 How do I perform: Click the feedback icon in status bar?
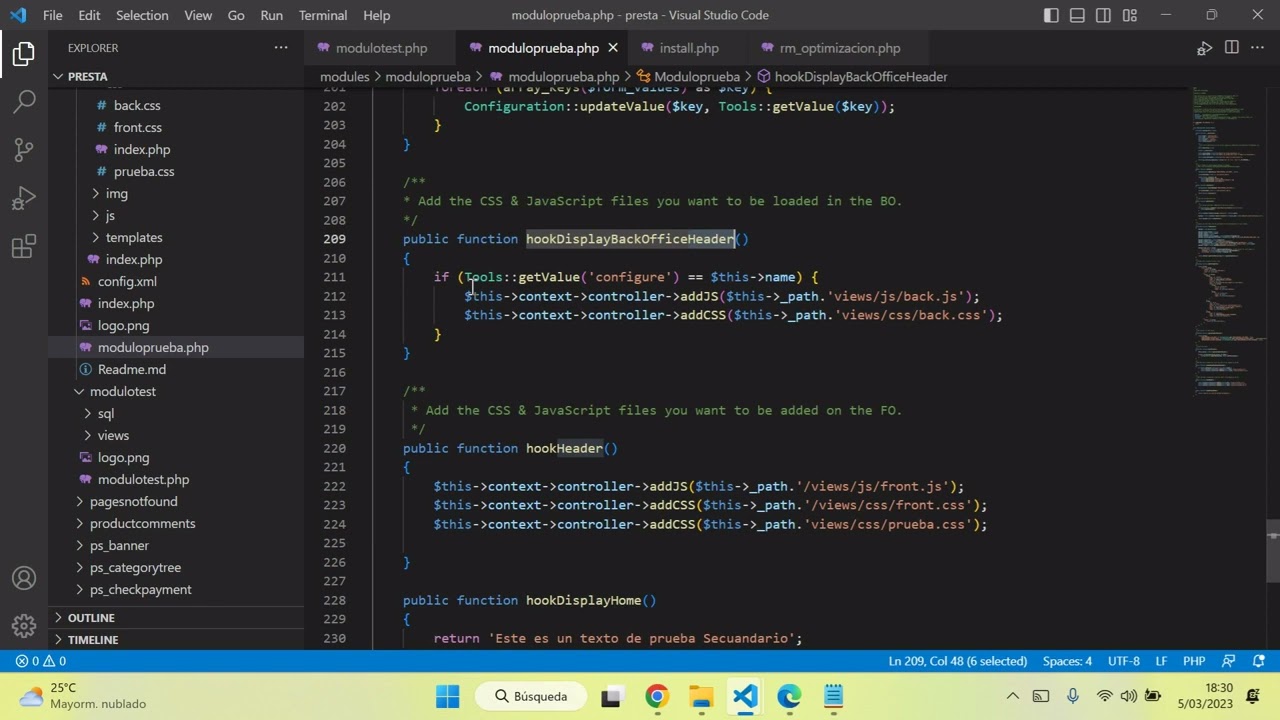(x=1229, y=661)
